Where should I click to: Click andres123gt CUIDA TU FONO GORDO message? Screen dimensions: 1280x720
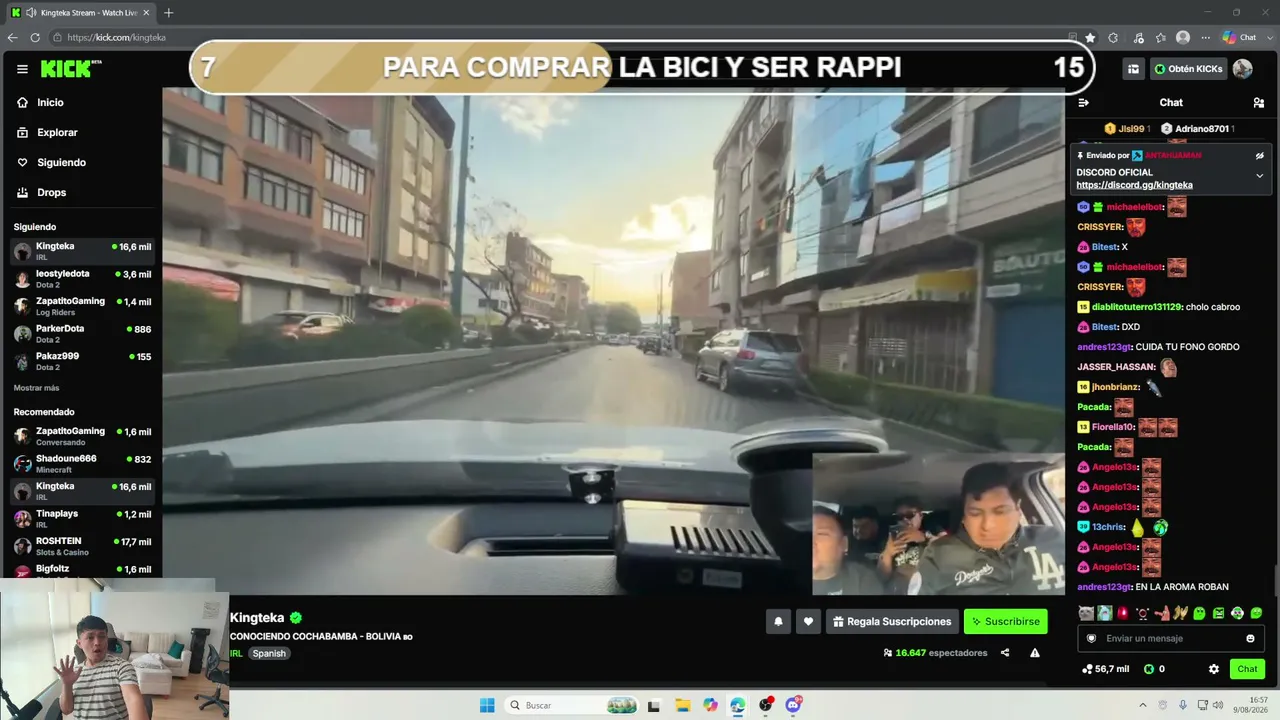point(1158,347)
